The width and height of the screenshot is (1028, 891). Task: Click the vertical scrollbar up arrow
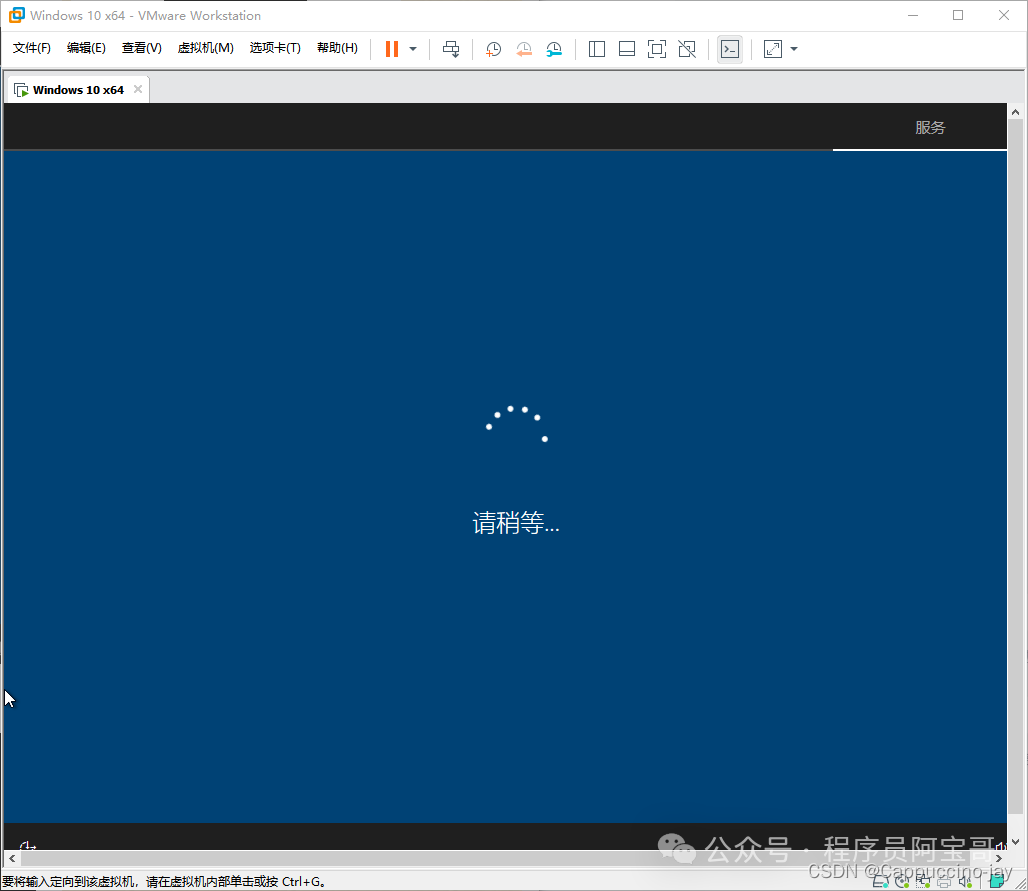[1015, 112]
